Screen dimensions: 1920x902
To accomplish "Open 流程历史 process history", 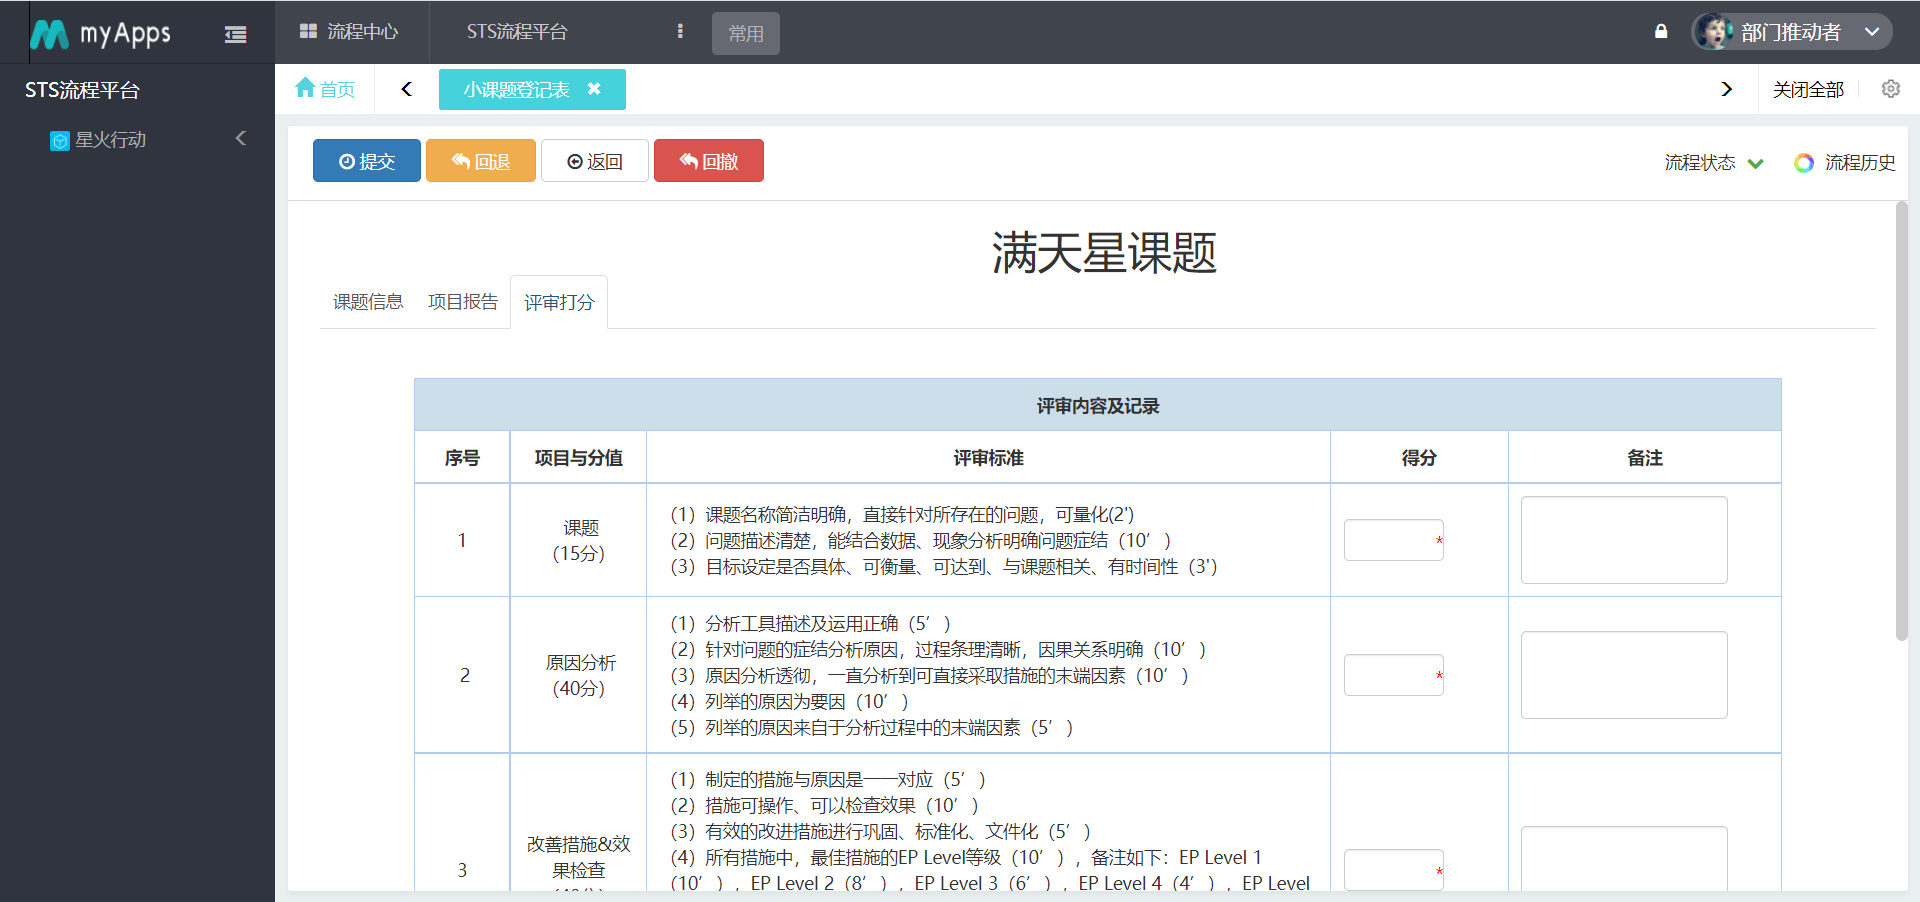I will pos(1845,162).
